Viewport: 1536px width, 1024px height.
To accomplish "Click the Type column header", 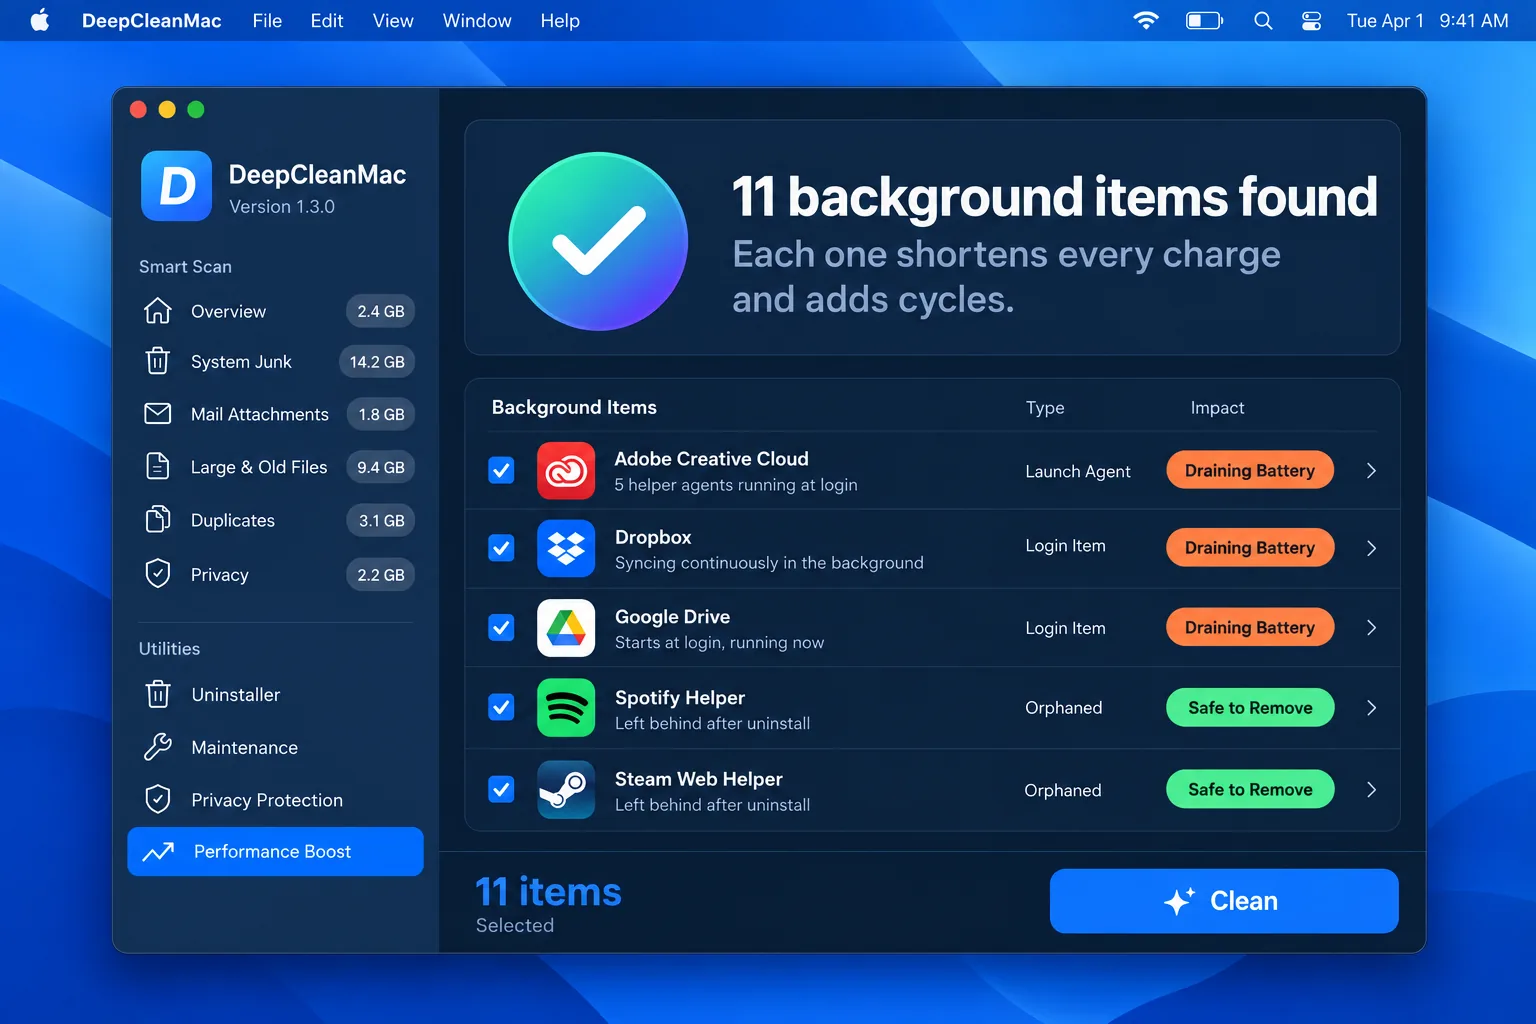I will 1045,408.
